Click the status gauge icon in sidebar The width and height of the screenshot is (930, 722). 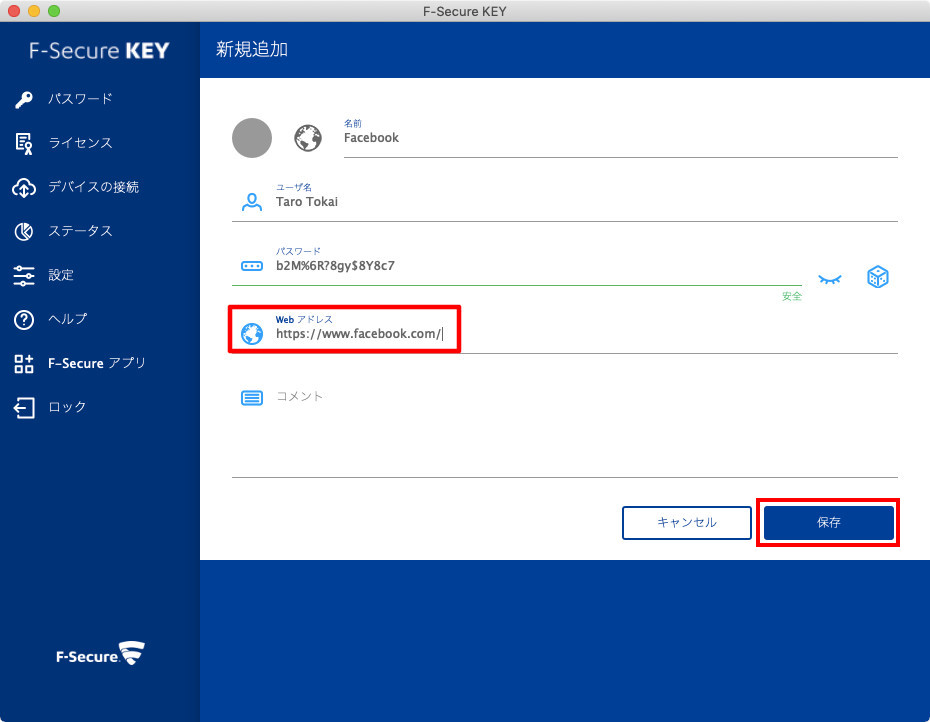(x=24, y=231)
